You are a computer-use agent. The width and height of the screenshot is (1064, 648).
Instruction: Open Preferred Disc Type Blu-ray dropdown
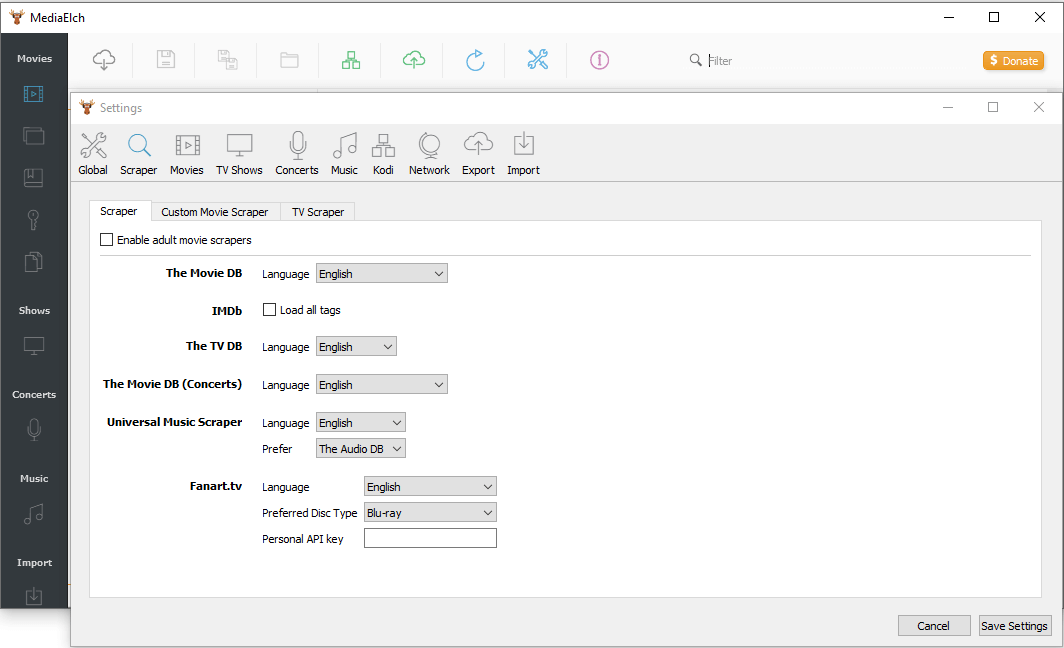click(430, 512)
